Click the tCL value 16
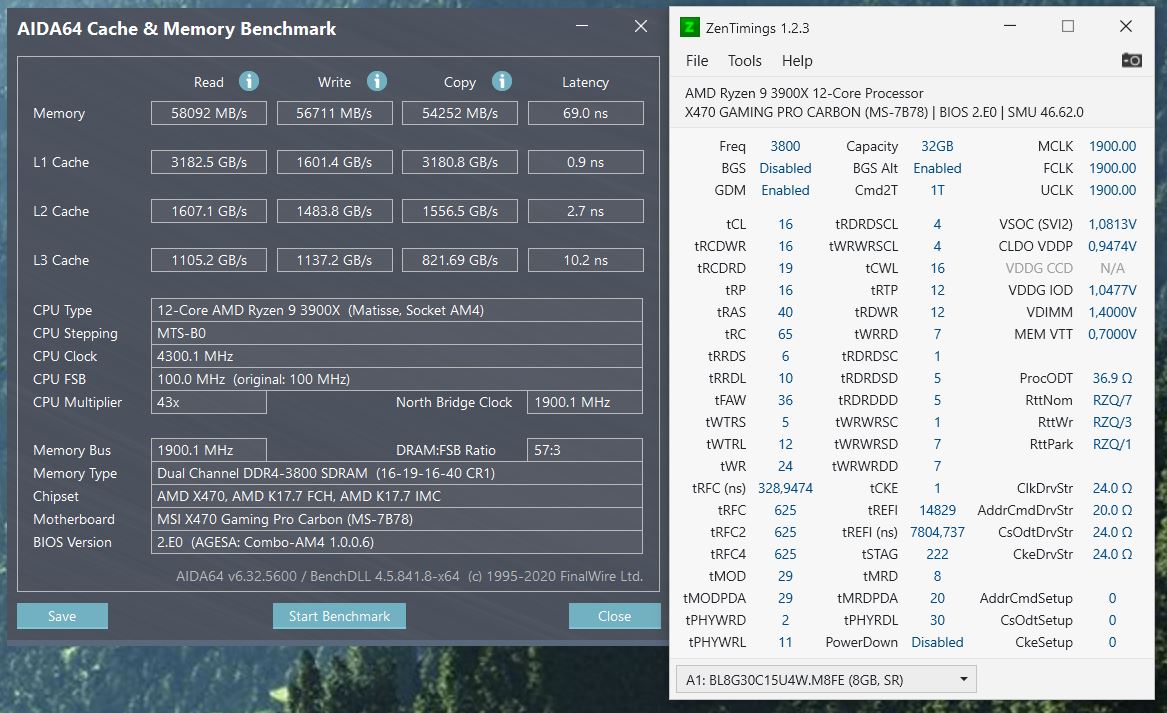The image size is (1167, 713). click(785, 224)
